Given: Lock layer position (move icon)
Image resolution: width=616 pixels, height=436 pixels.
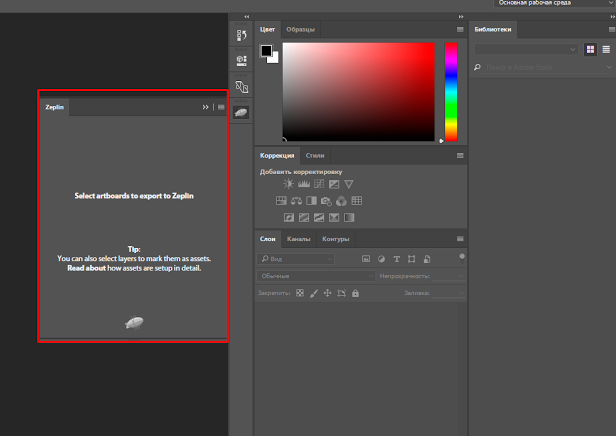Looking at the screenshot, I should 327,293.
